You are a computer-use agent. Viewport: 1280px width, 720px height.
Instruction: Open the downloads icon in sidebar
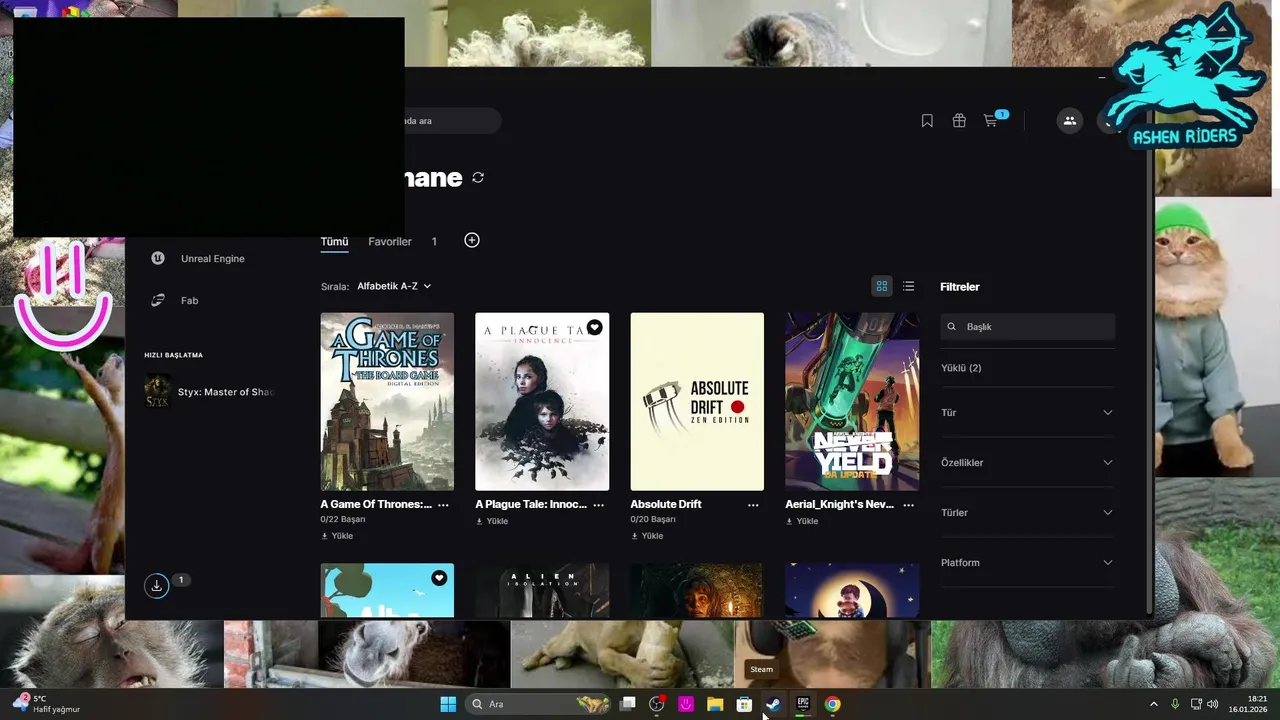[157, 586]
